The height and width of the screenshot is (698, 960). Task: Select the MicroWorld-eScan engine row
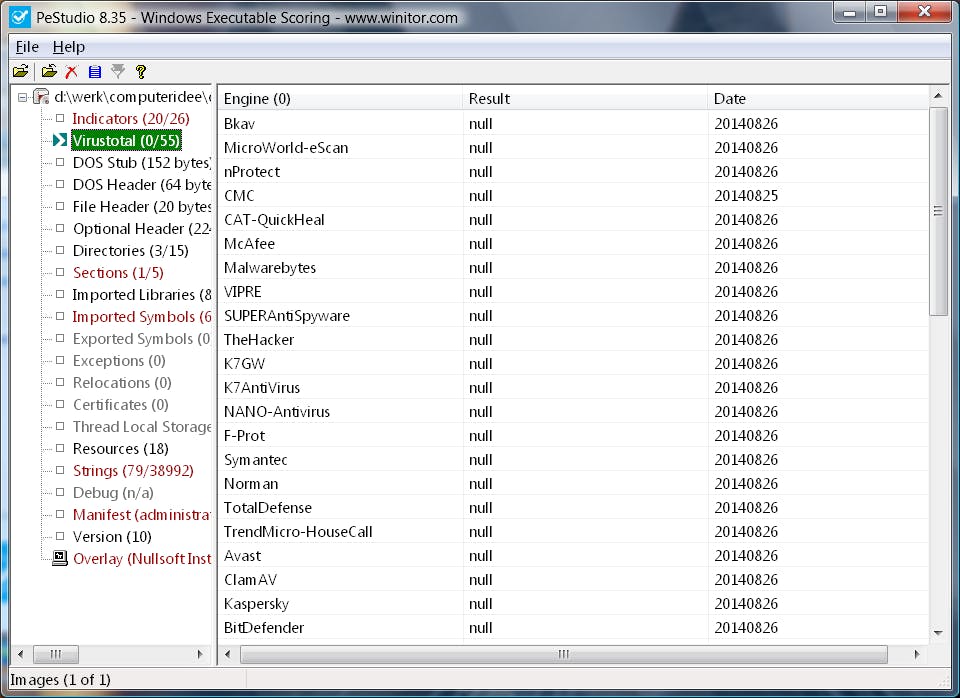573,148
